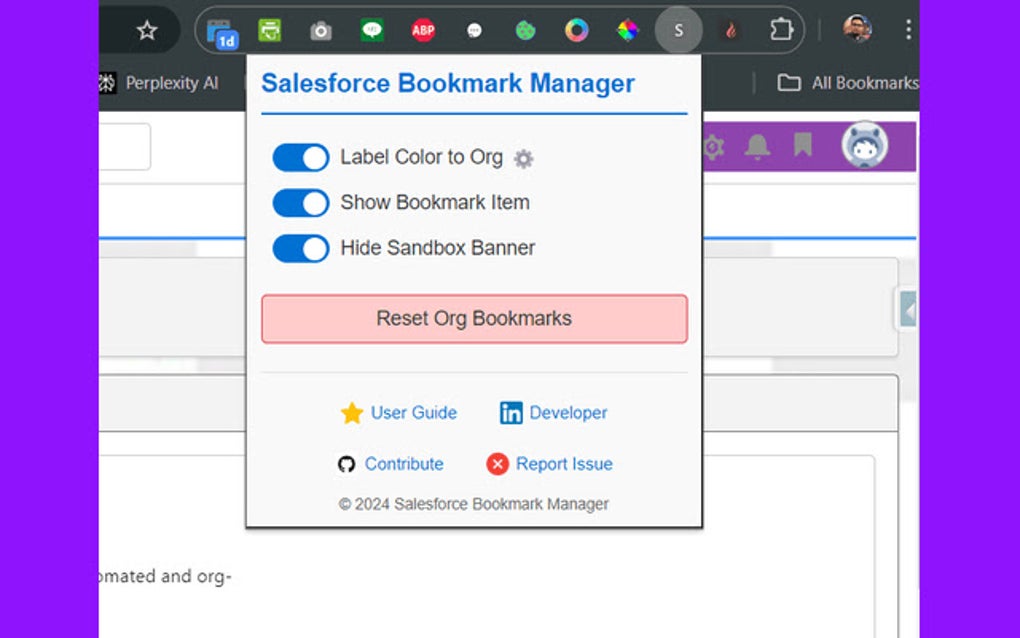
Task: Click the gear icon next to Label Color to Org
Action: [x=524, y=158]
